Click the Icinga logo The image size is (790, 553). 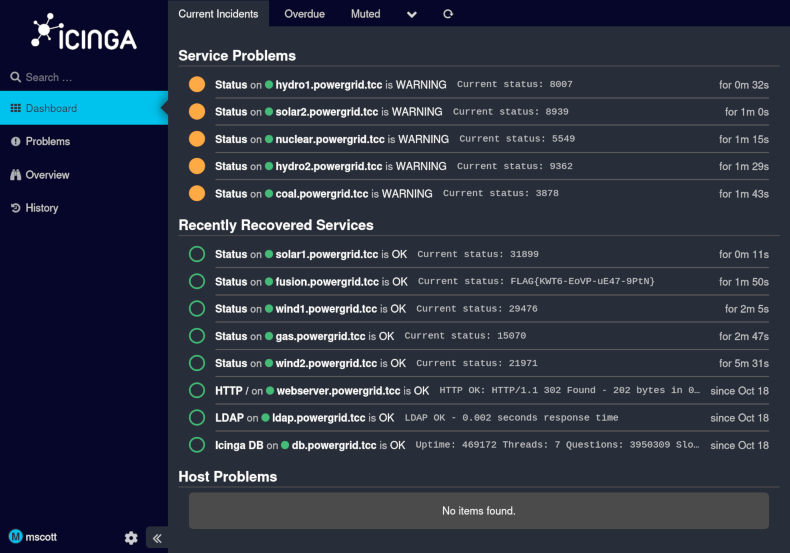point(83,33)
